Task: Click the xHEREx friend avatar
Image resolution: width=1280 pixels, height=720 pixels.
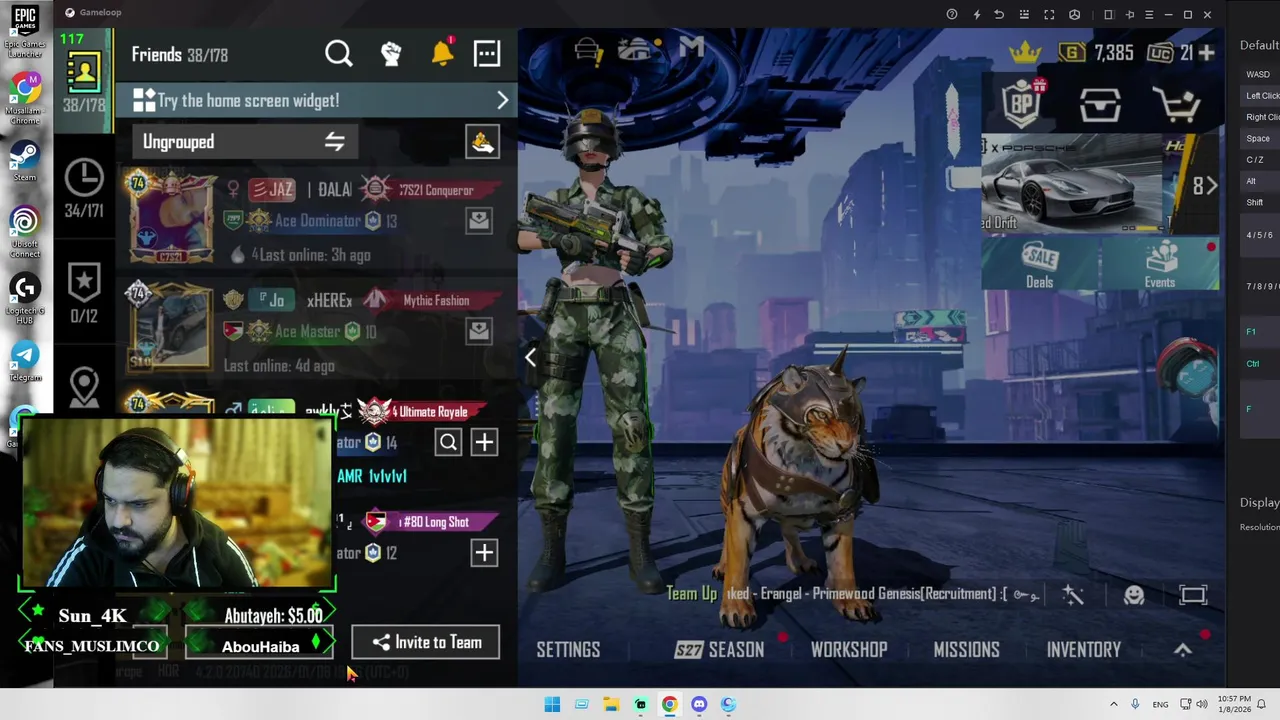Action: (171, 327)
